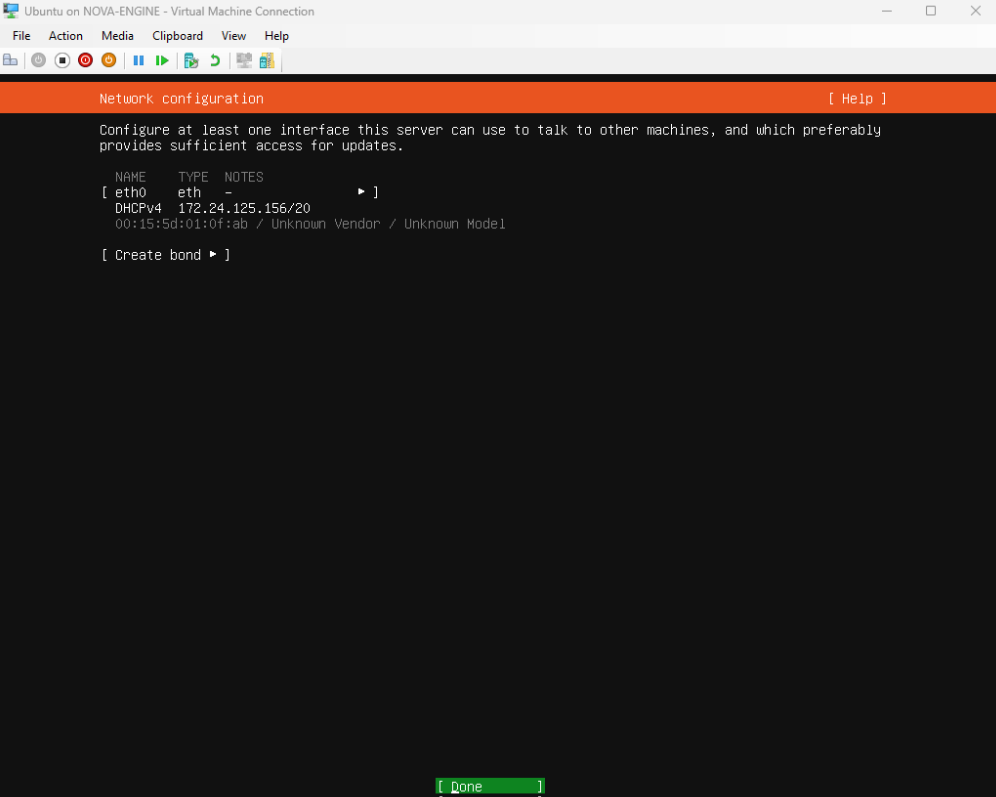996x797 pixels.
Task: Open the Clipboard menu
Action: [x=177, y=36]
